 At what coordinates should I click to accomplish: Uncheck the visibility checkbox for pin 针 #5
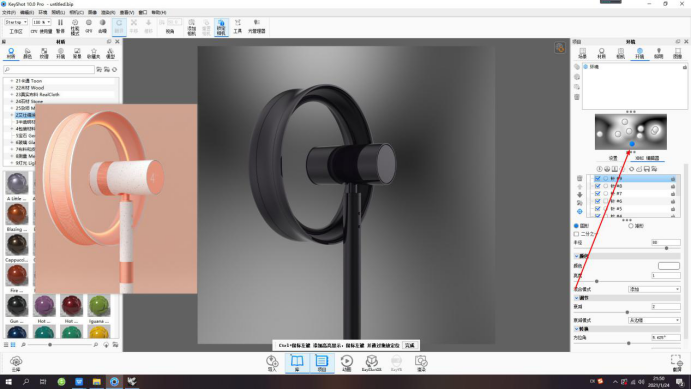coord(598,208)
